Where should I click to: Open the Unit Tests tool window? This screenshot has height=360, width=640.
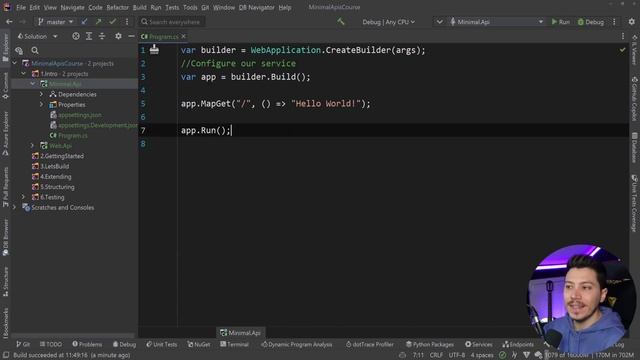tap(162, 344)
